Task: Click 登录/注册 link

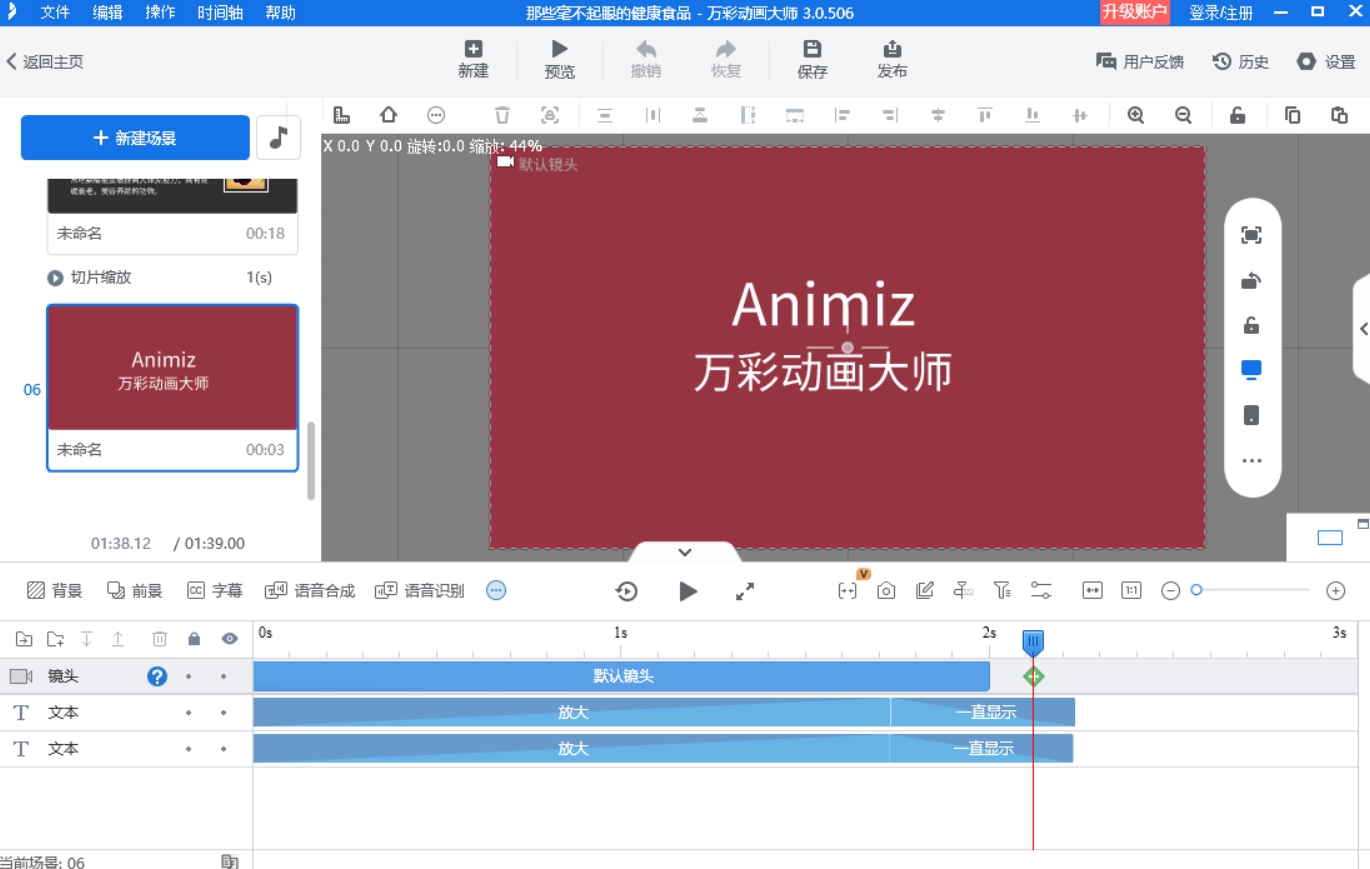Action: (1221, 13)
